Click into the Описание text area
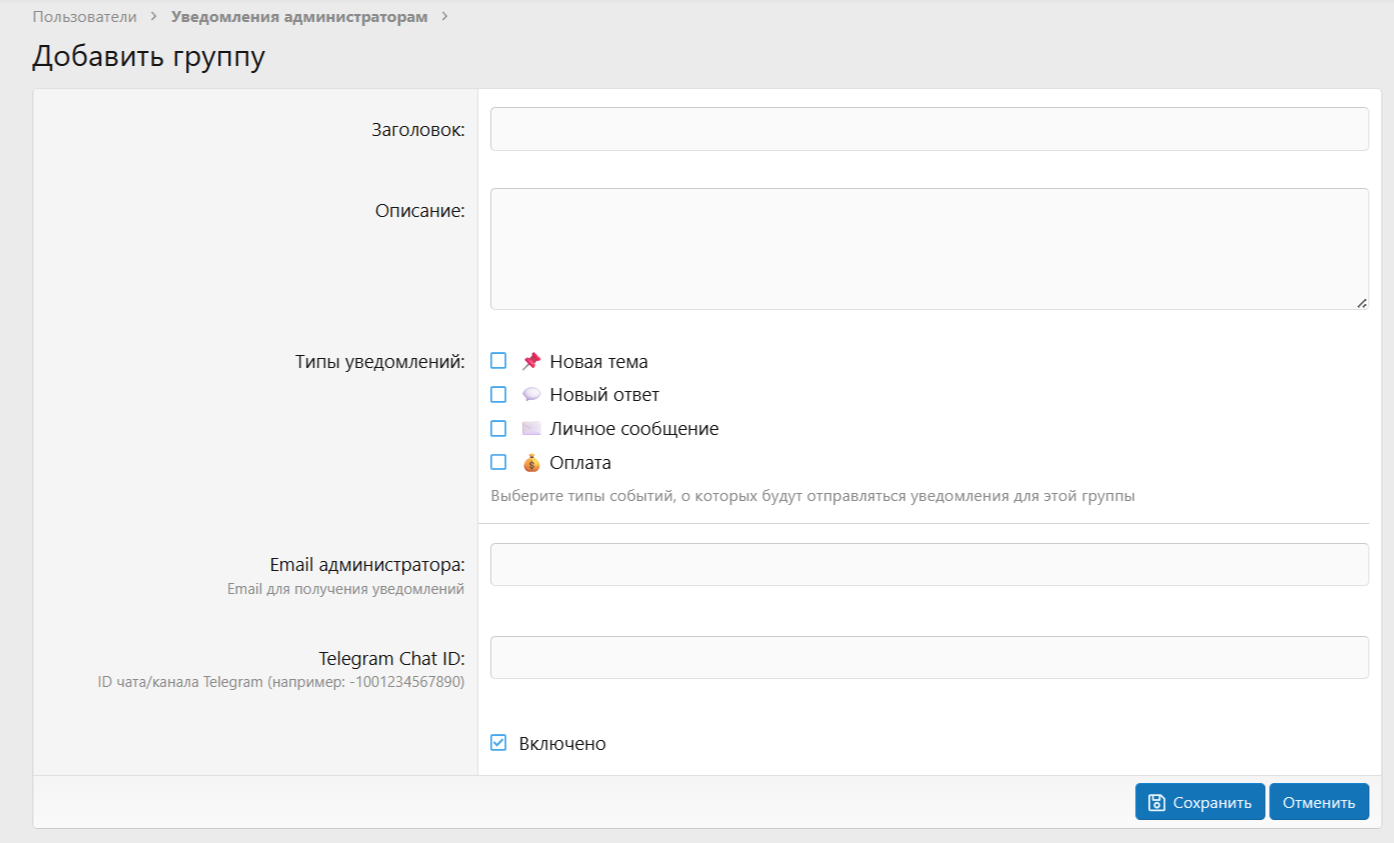Screen dimensions: 1394x843 (929, 249)
